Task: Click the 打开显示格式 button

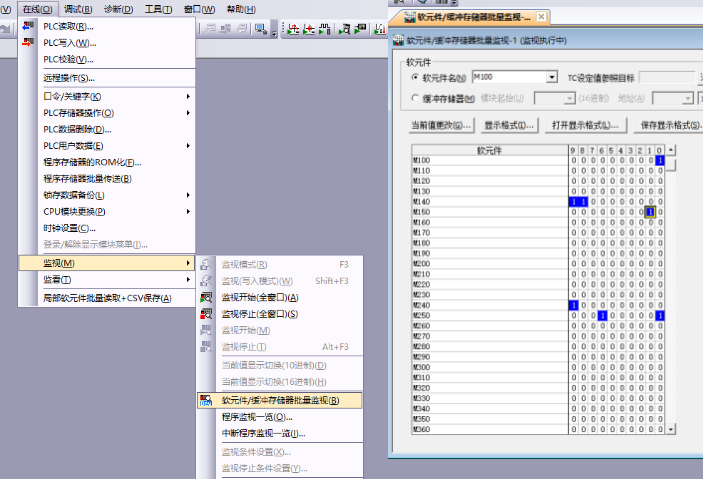Action: (586, 126)
